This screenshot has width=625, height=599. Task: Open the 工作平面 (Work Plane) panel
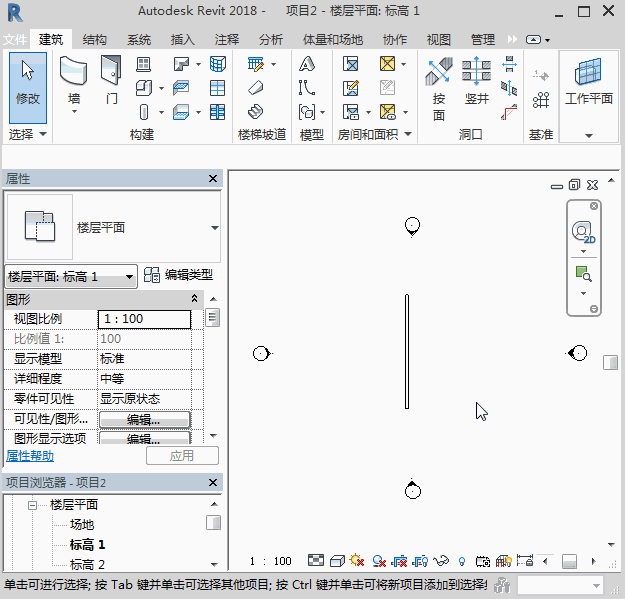pyautogui.click(x=588, y=84)
